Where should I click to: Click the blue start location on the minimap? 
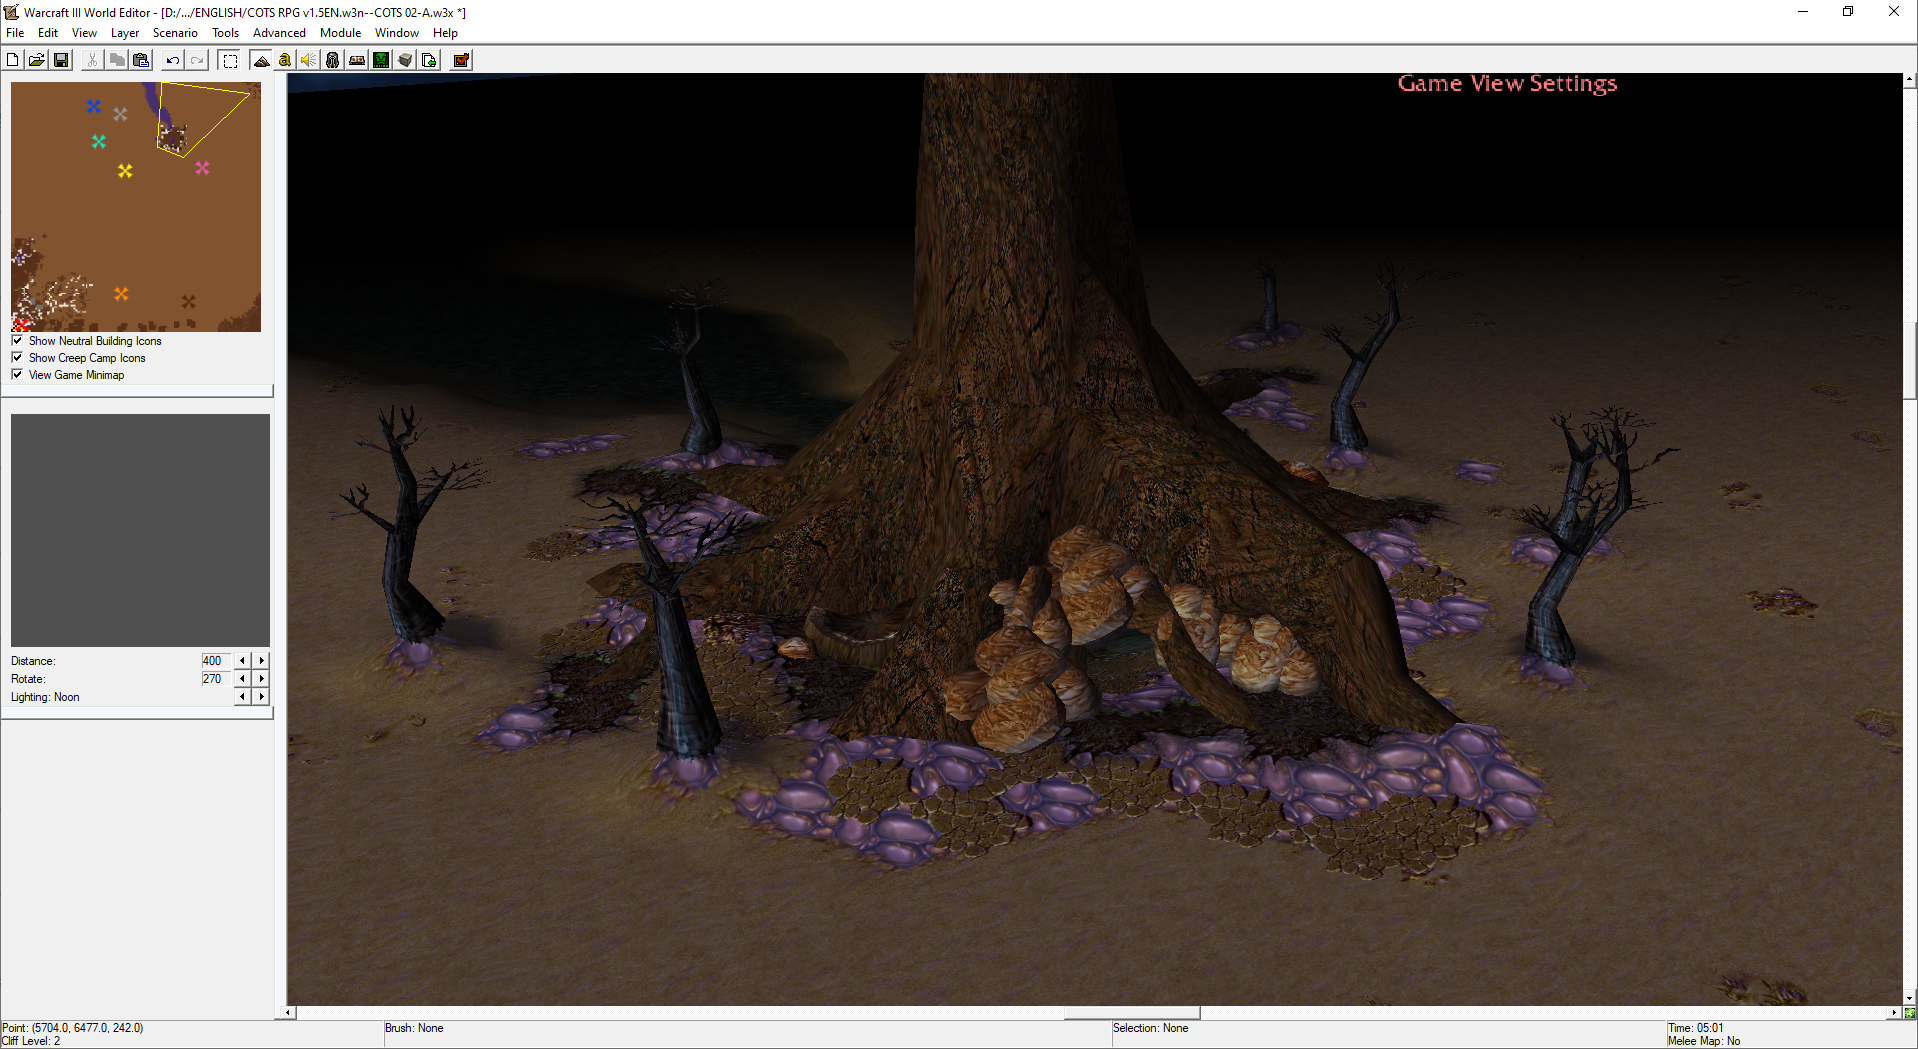pyautogui.click(x=94, y=106)
